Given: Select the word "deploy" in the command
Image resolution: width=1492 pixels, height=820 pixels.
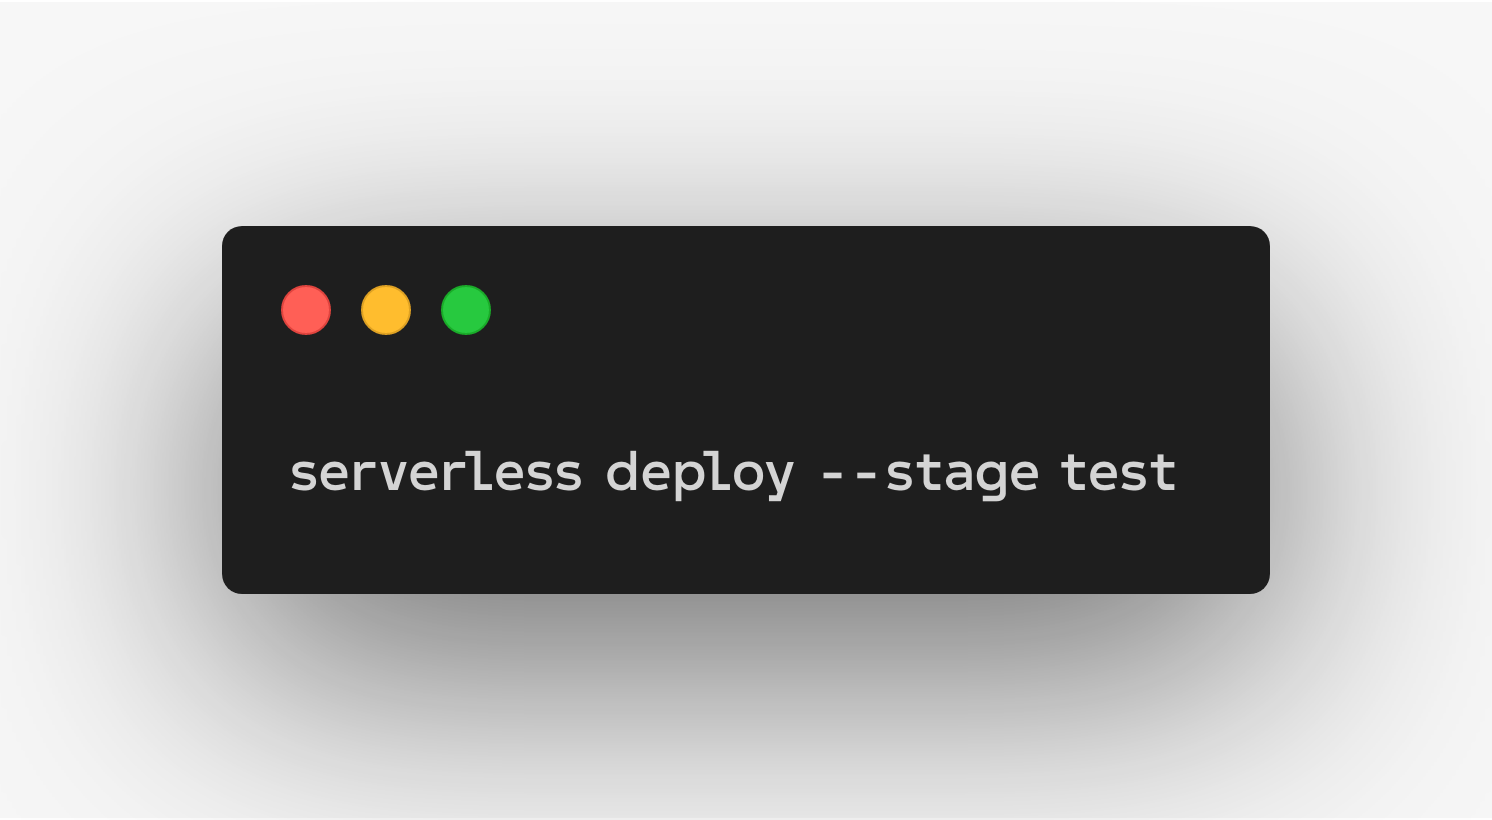Looking at the screenshot, I should coord(699,473).
